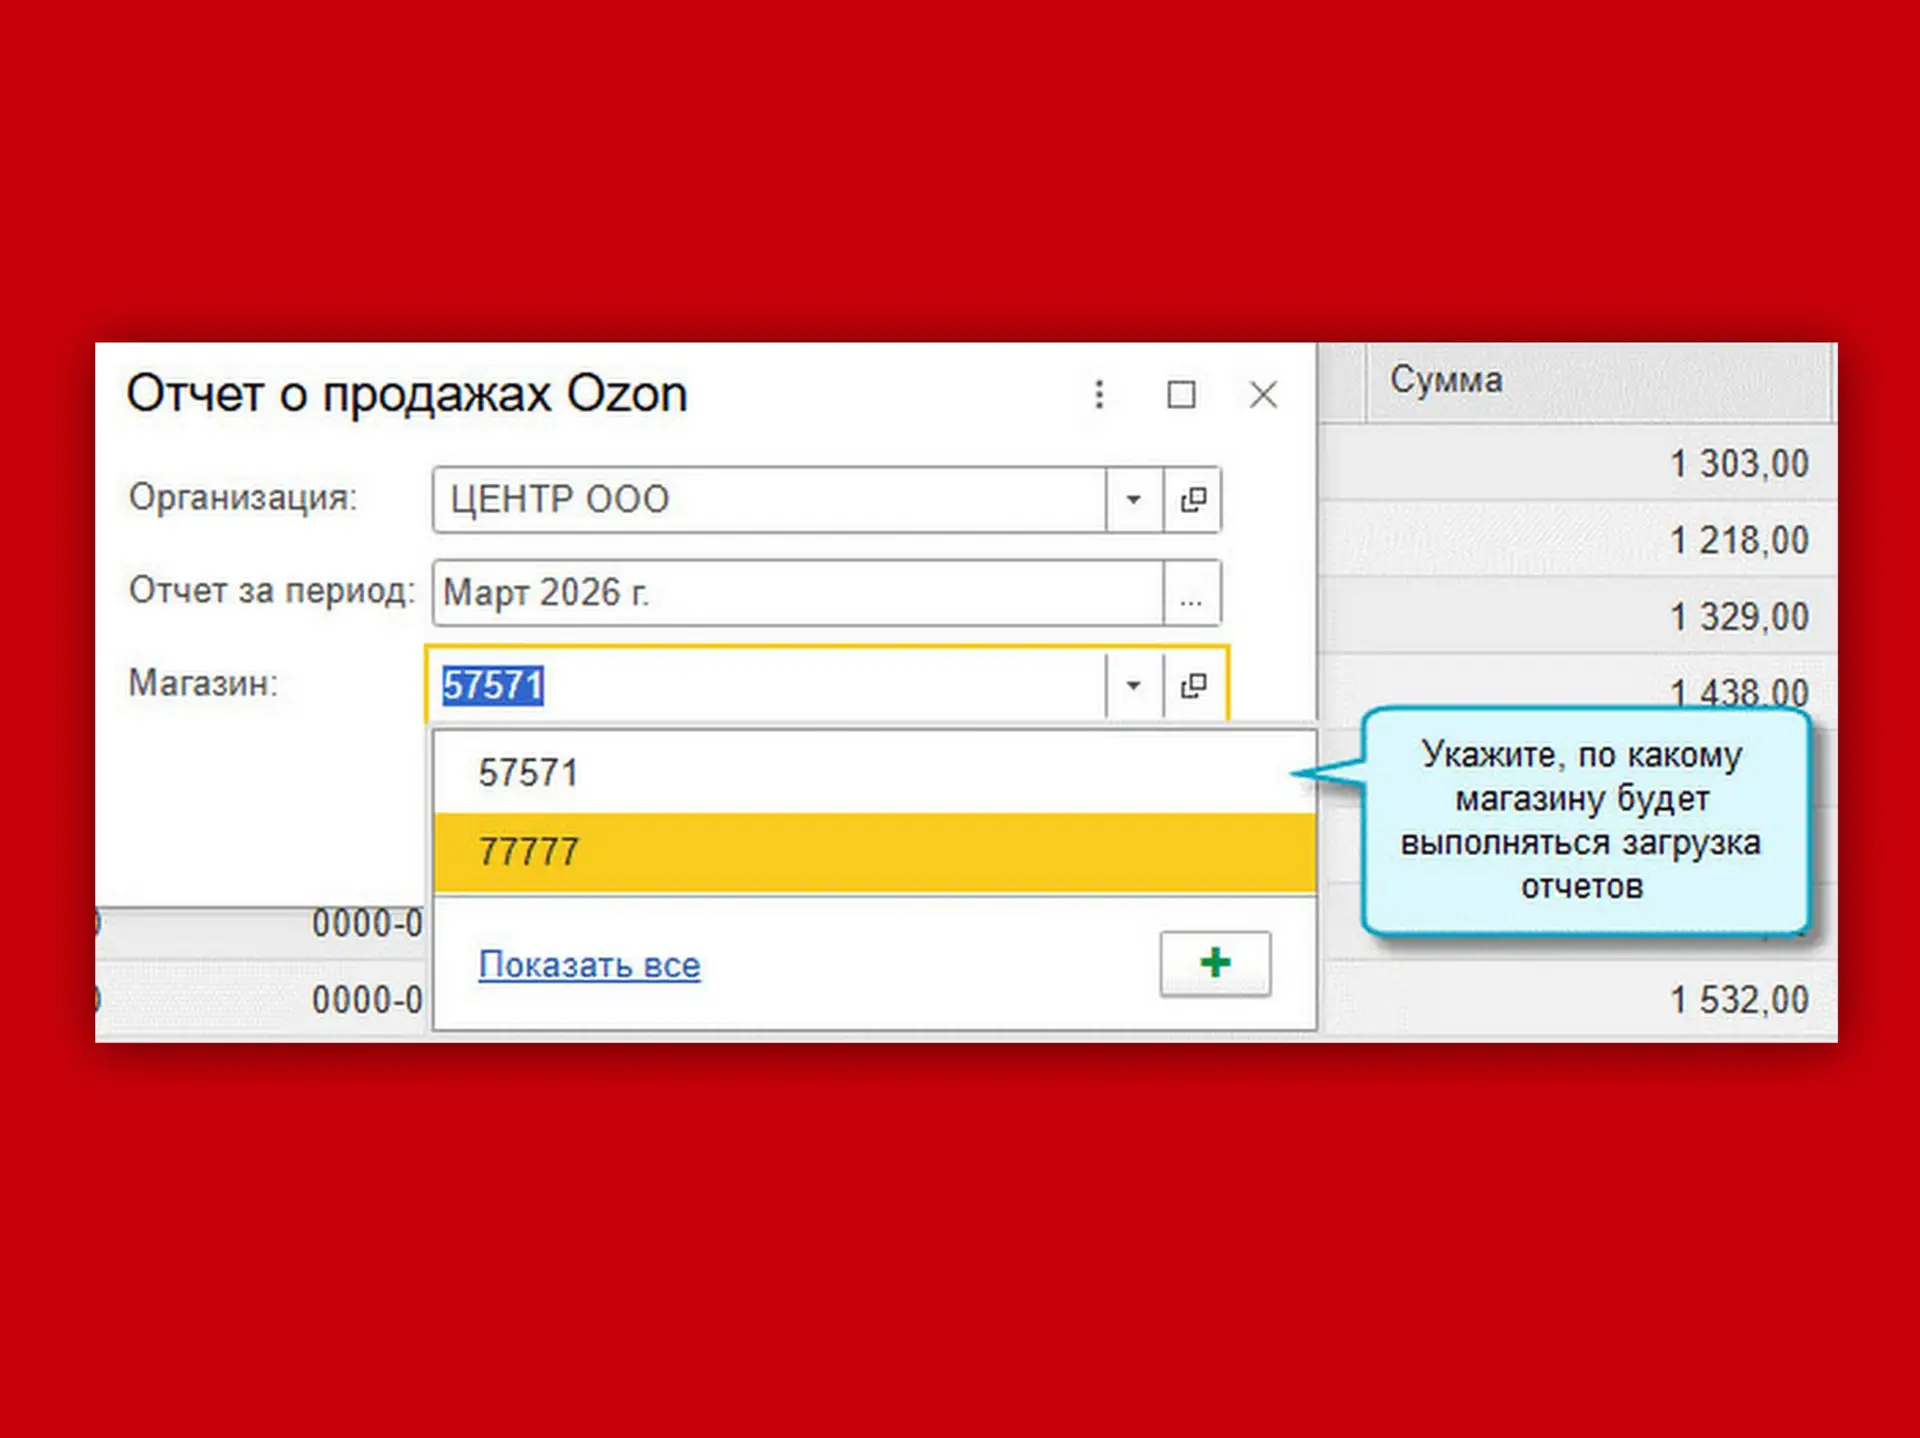Click the Отчет за период field
This screenshot has height=1438, width=1920.
tap(799, 593)
